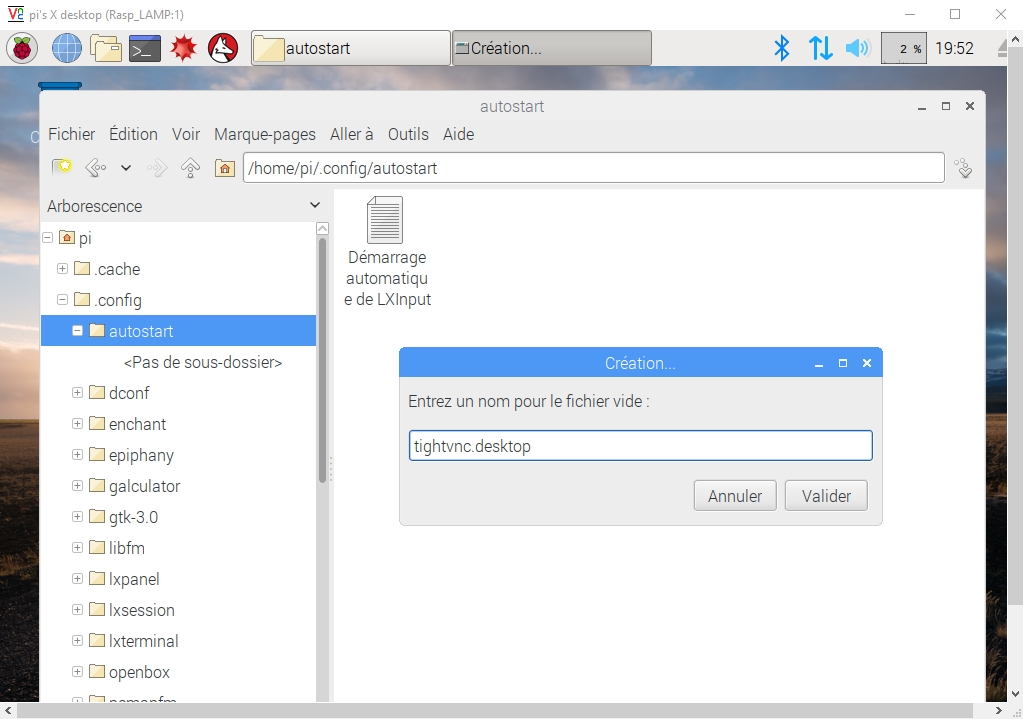Viewport: 1023px width, 719px height.
Task: Open Wolfram wolf icon in panel
Action: click(223, 48)
